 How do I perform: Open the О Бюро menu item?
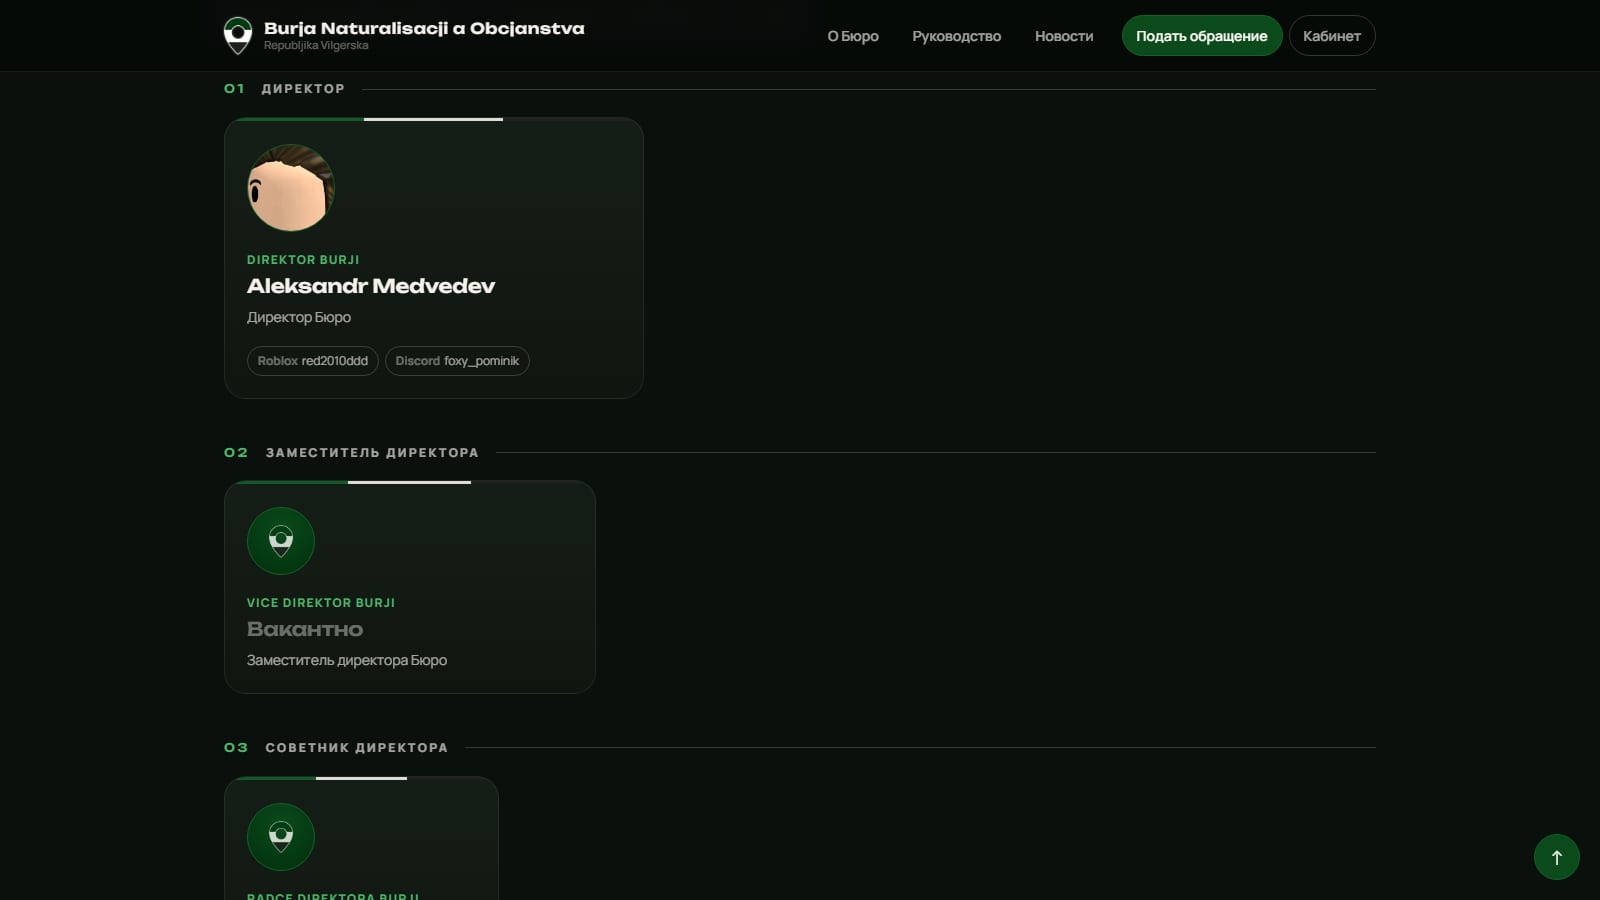[853, 36]
